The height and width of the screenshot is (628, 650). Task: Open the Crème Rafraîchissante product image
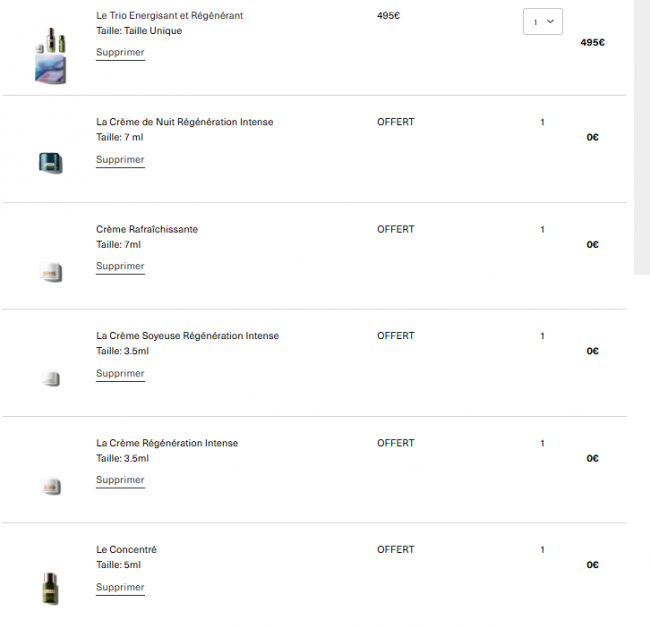(x=51, y=272)
